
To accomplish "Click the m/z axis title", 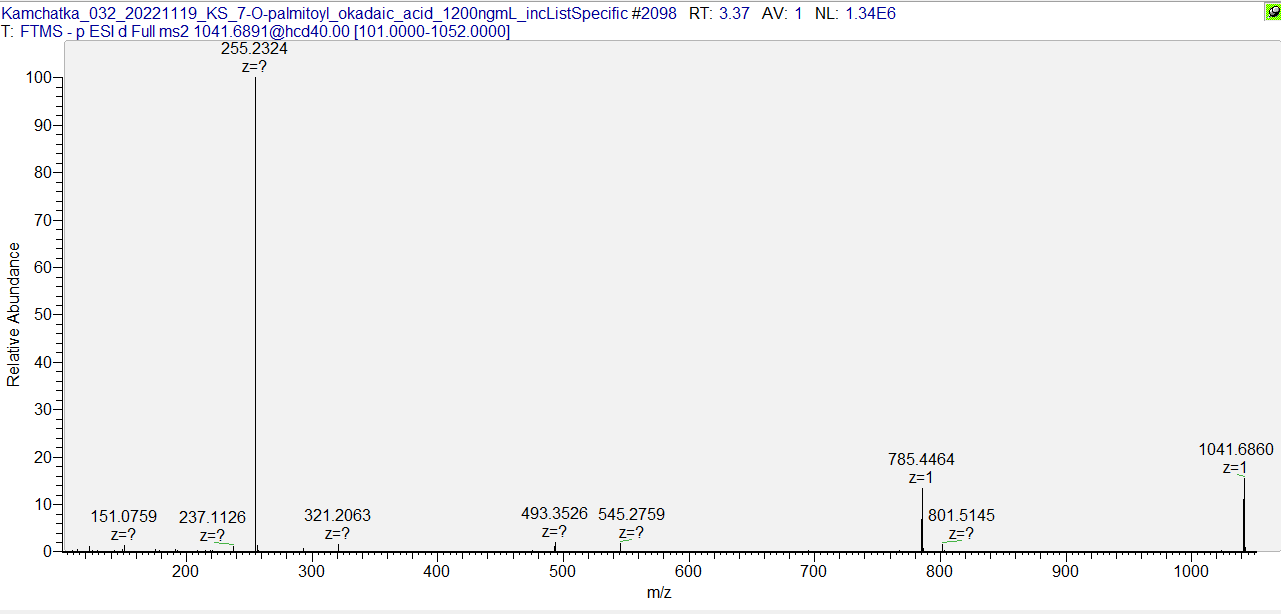I will 659,593.
